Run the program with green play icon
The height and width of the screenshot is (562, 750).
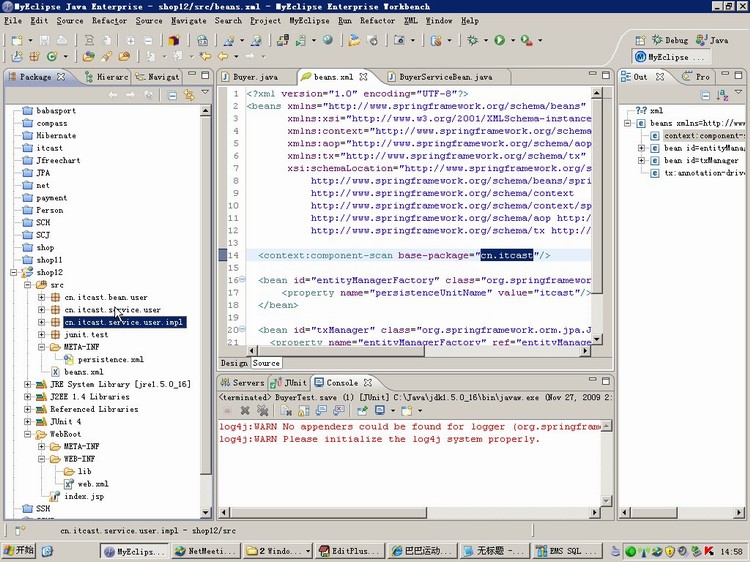pos(499,41)
